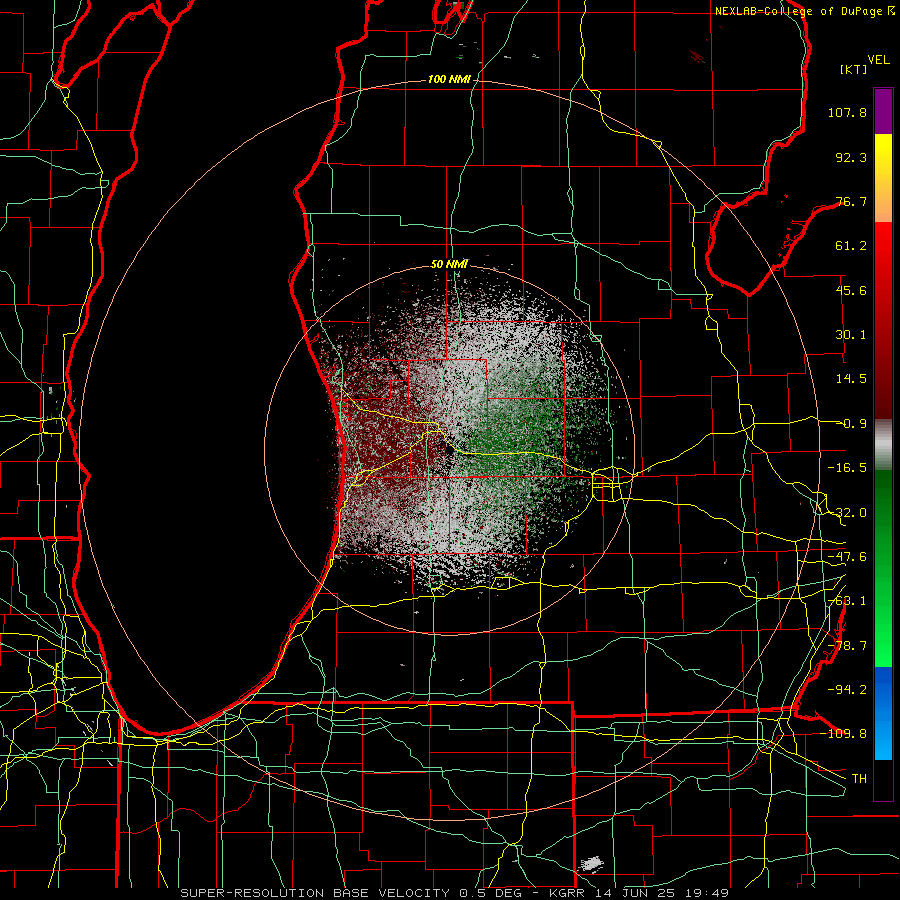Select the Super-Resolution Base Velocity caption
The width and height of the screenshot is (900, 900).
455,893
